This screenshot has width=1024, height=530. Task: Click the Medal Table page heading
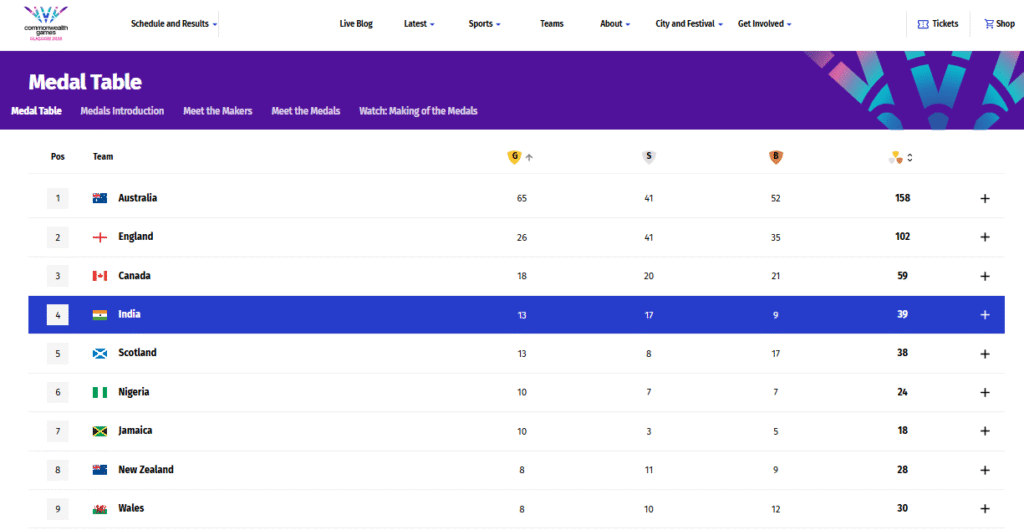85,82
